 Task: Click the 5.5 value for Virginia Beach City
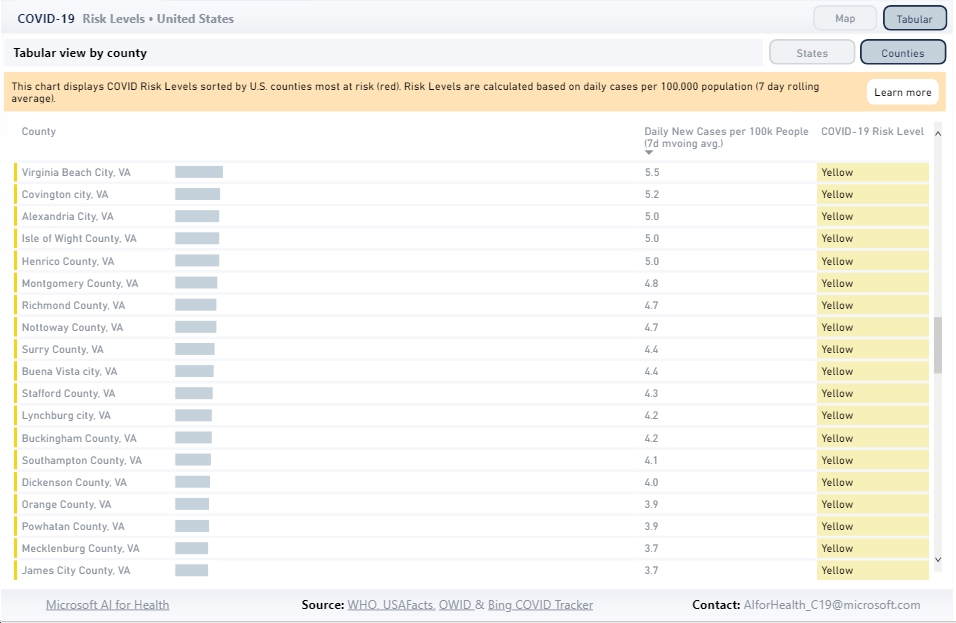[652, 173]
